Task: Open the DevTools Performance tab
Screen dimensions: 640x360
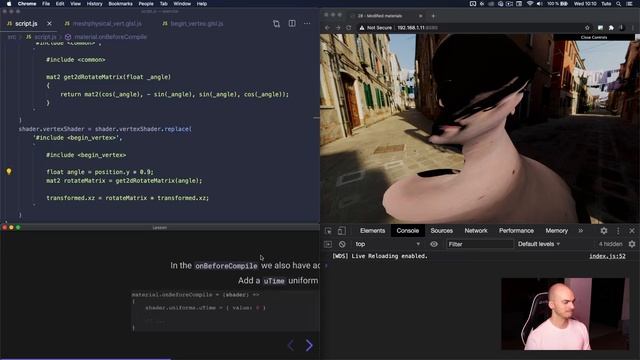Action: click(x=516, y=231)
